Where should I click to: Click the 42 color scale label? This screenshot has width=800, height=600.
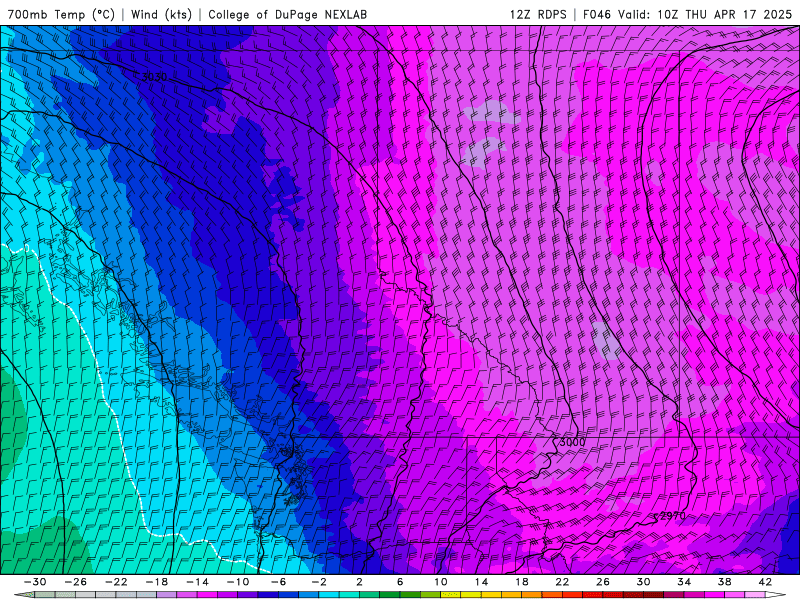(x=765, y=582)
